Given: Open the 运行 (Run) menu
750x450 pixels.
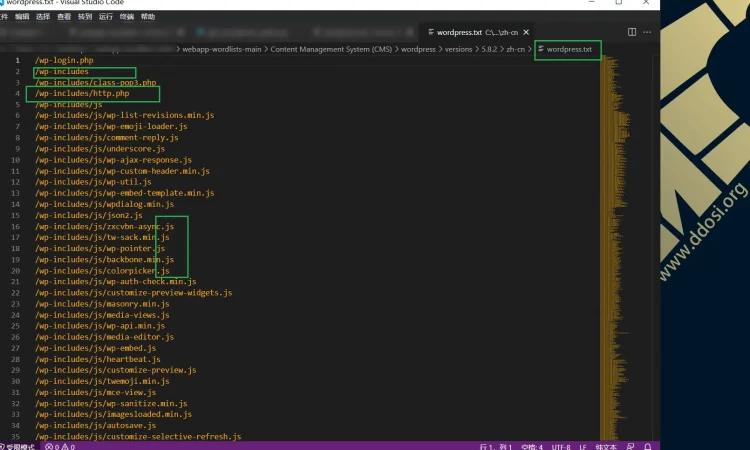Looking at the screenshot, I should [x=106, y=17].
